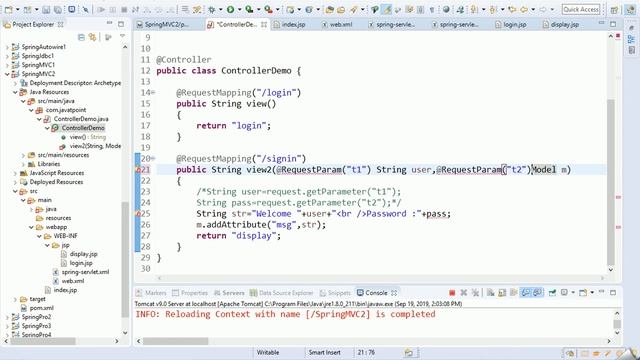This screenshot has height=360, width=640.
Task: Collapse the WEB-INF folder node
Action: [x=40, y=236]
